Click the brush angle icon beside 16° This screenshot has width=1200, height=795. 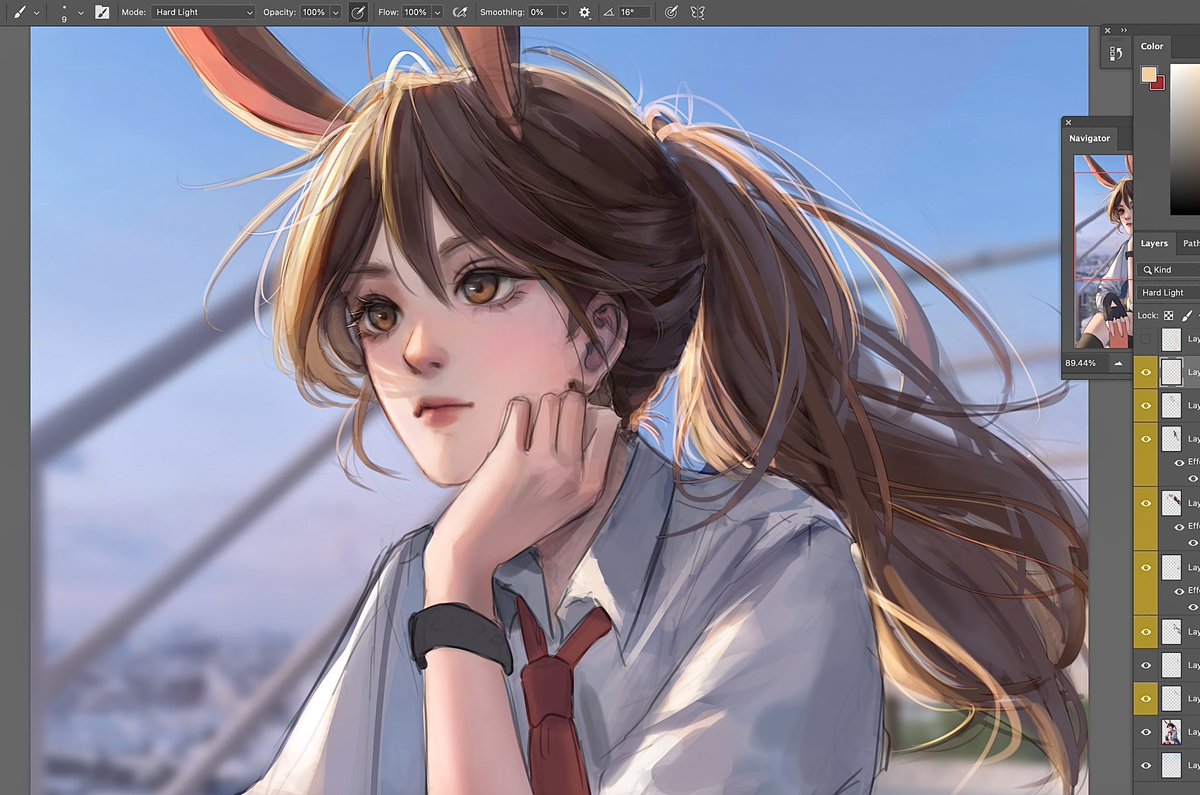609,13
